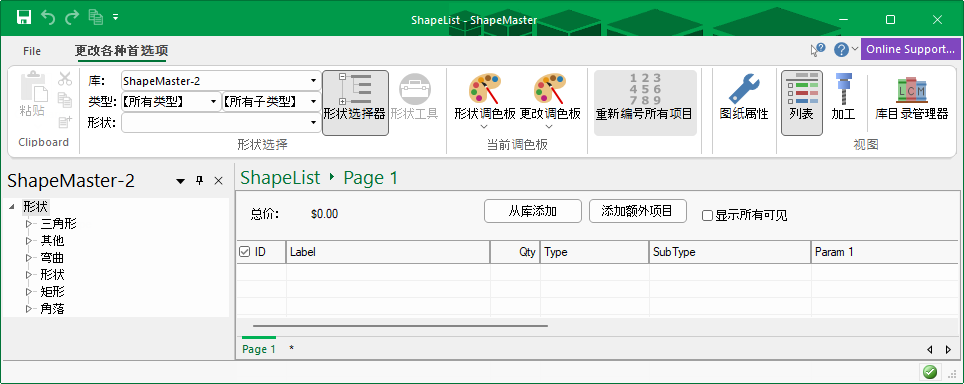Click the ShapeList breadcrumb link
The height and width of the screenshot is (384, 964).
coord(280,178)
